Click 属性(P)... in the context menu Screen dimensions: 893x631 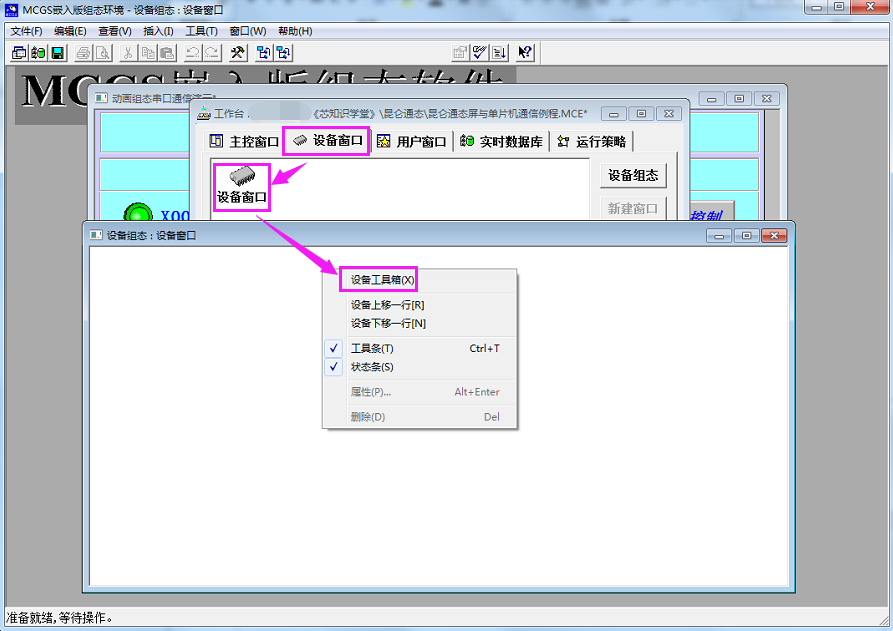coord(420,392)
